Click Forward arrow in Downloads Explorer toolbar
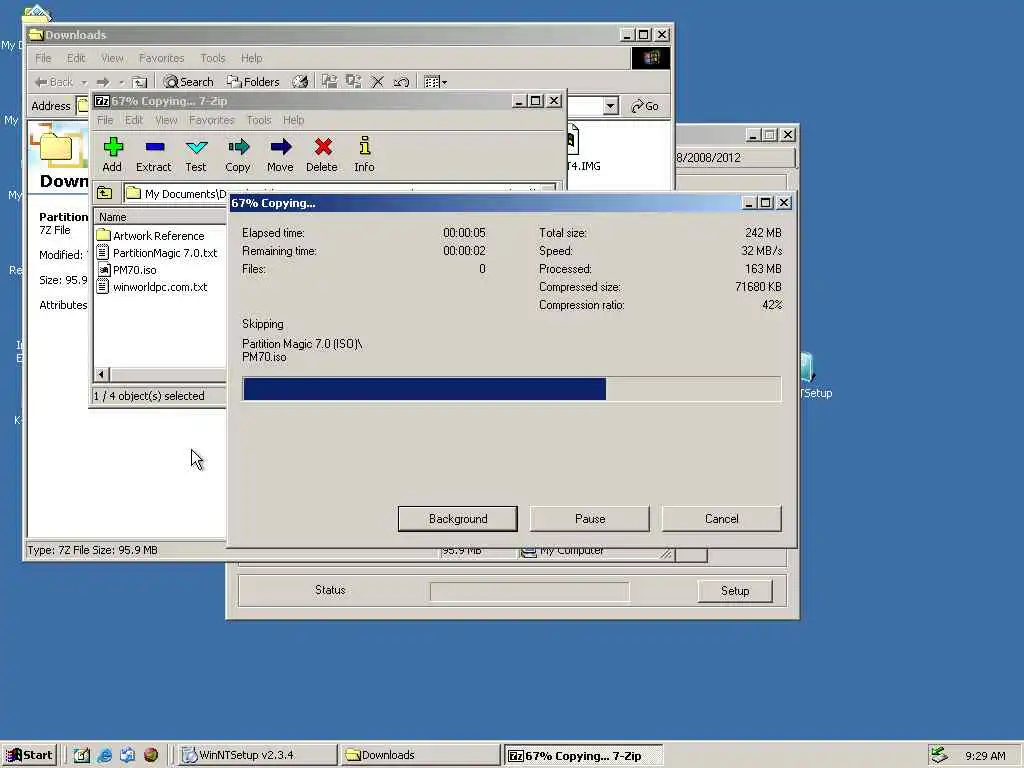Image resolution: width=1024 pixels, height=768 pixels. coord(103,82)
